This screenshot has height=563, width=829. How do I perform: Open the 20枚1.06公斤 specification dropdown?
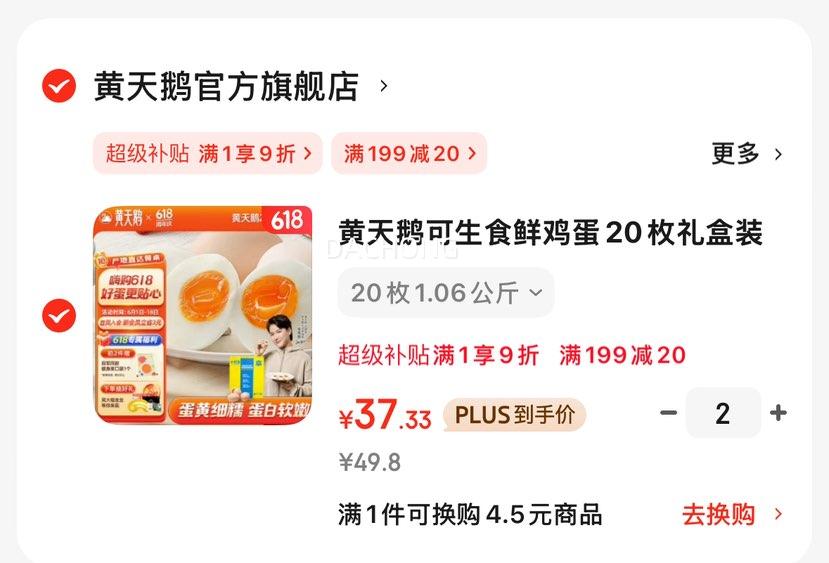[446, 292]
